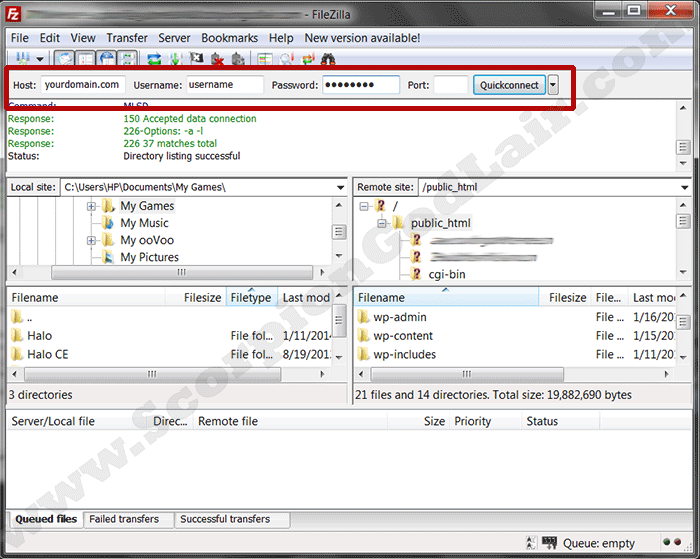Open the Bookmarks menu
The height and width of the screenshot is (559, 700).
point(229,38)
